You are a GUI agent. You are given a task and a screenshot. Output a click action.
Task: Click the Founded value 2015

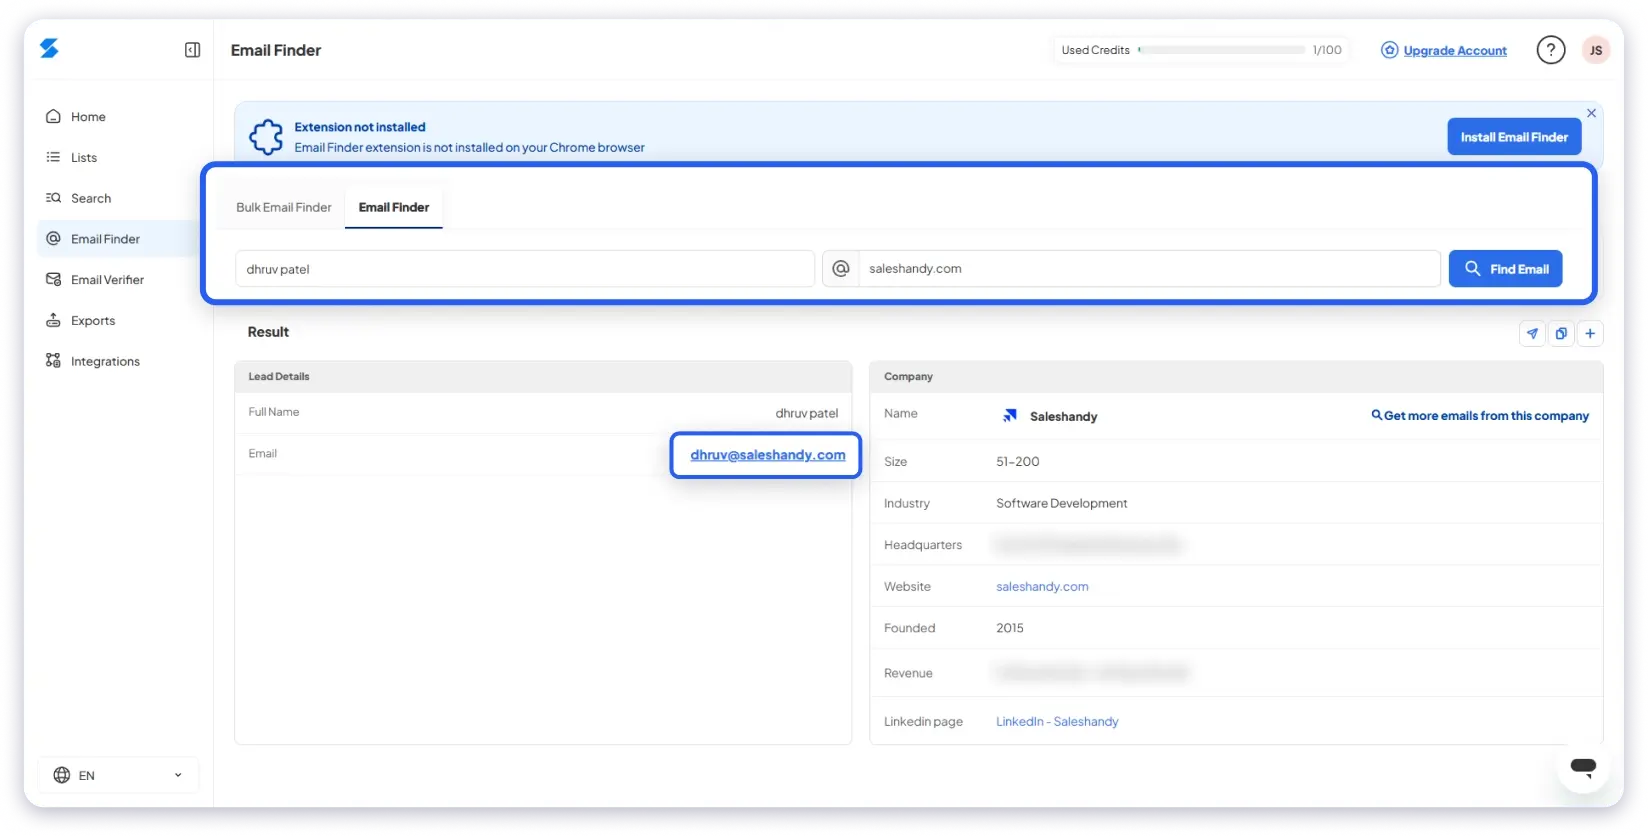coord(1010,629)
